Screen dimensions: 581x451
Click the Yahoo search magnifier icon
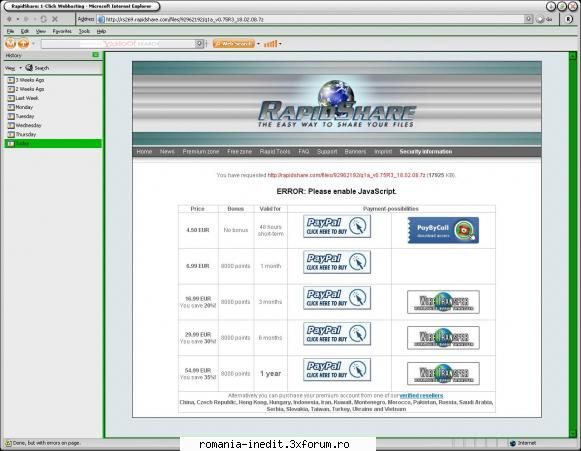coord(199,44)
